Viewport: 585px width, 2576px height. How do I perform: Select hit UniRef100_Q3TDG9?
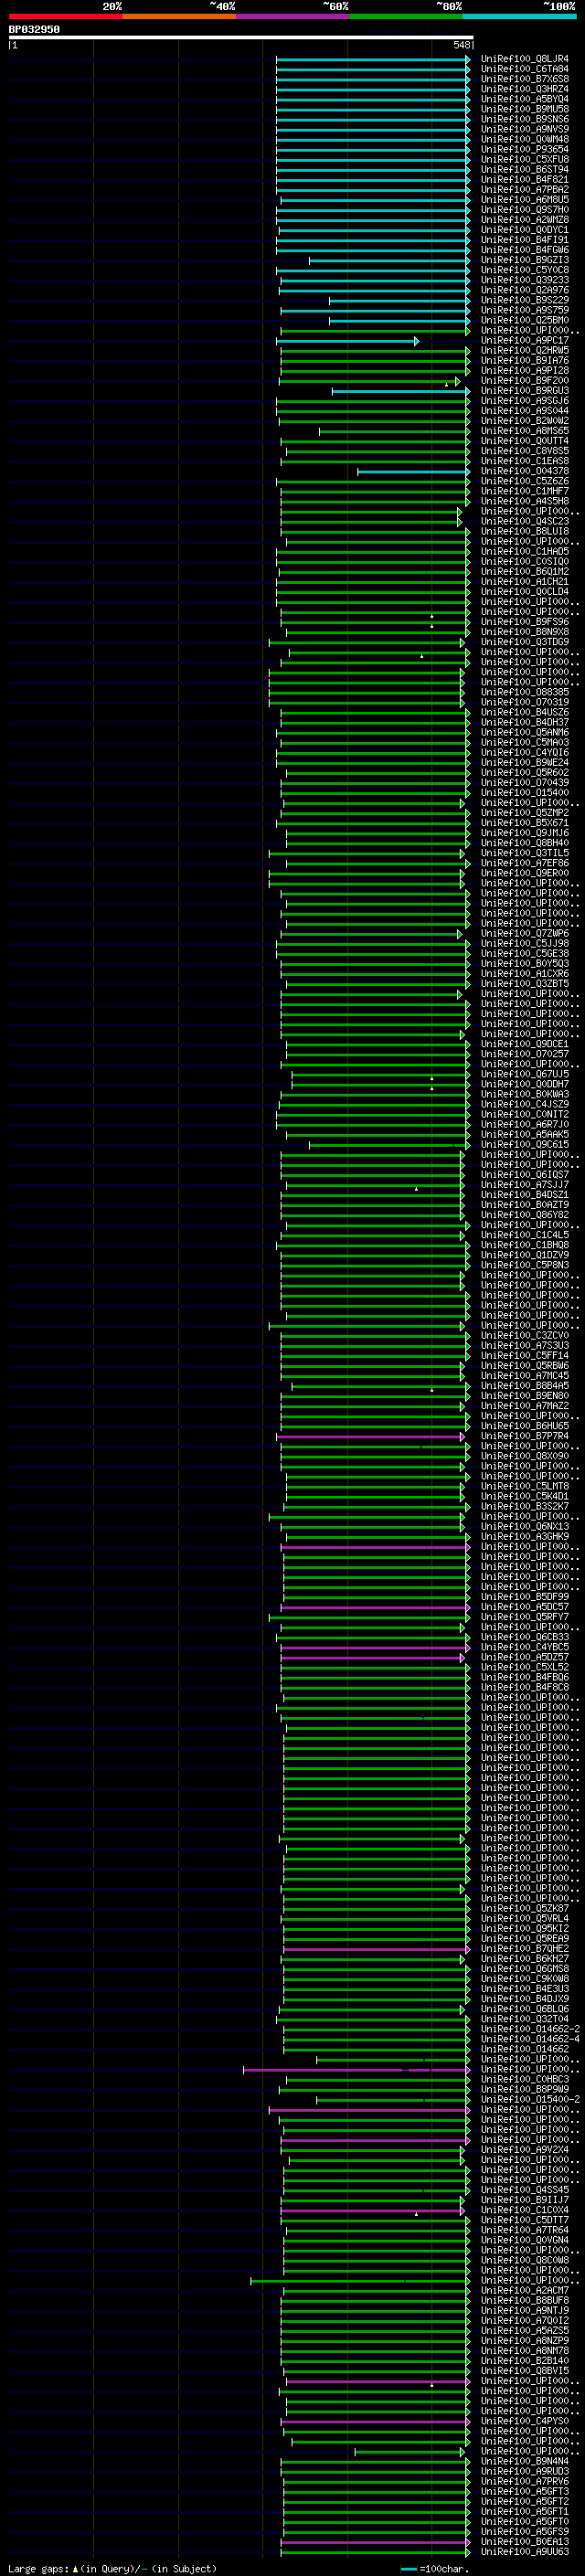524,642
